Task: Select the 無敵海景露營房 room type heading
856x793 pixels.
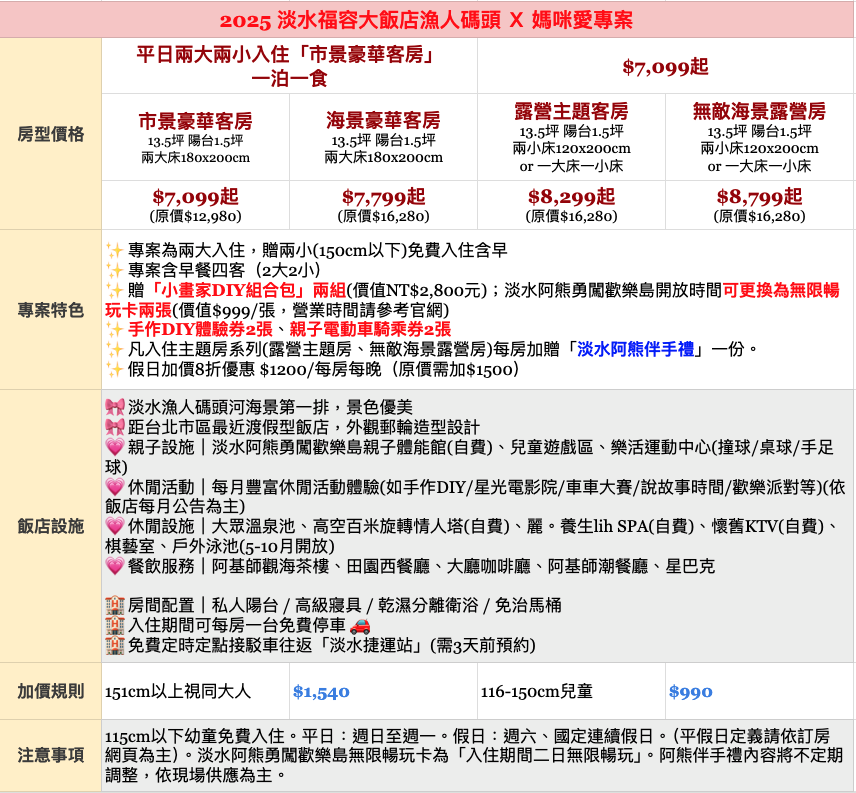Action: (760, 111)
